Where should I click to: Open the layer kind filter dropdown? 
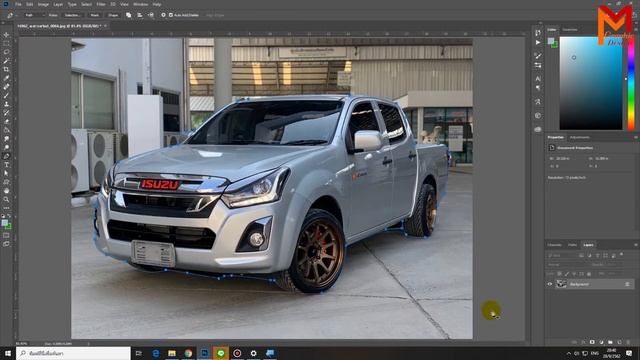pos(562,256)
